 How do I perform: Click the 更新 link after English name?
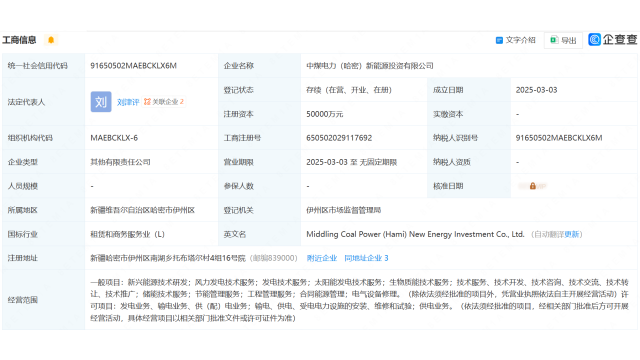pos(571,234)
